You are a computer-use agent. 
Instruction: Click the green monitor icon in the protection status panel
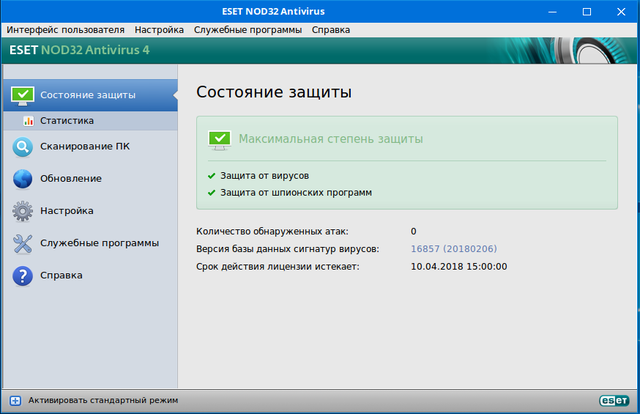(220, 140)
